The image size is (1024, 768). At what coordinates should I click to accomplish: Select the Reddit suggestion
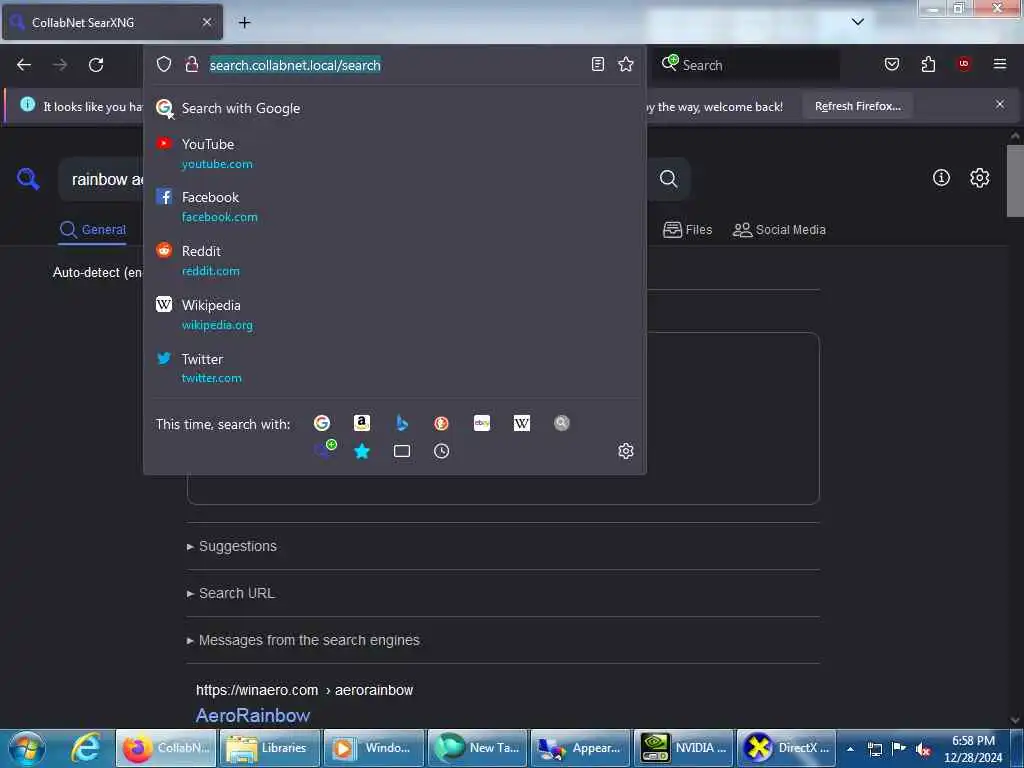click(x=394, y=261)
